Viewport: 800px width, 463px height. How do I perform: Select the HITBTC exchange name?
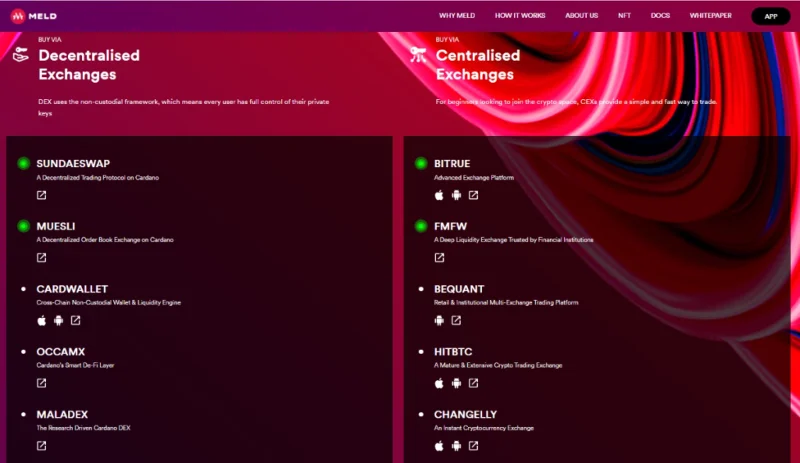[453, 352]
